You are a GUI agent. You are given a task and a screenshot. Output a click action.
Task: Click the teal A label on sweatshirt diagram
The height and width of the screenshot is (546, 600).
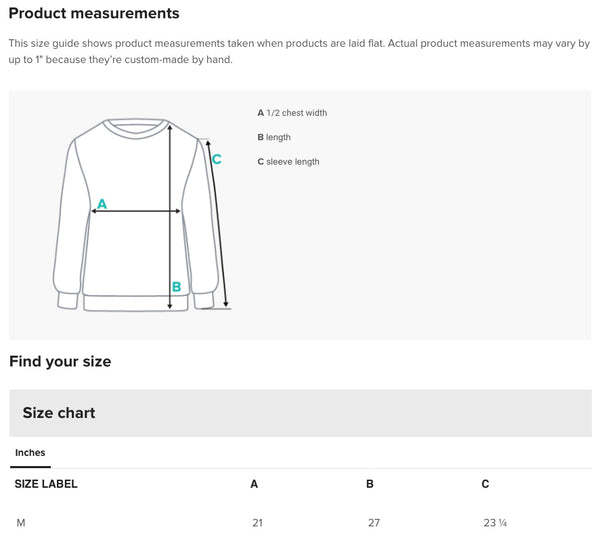(x=101, y=204)
